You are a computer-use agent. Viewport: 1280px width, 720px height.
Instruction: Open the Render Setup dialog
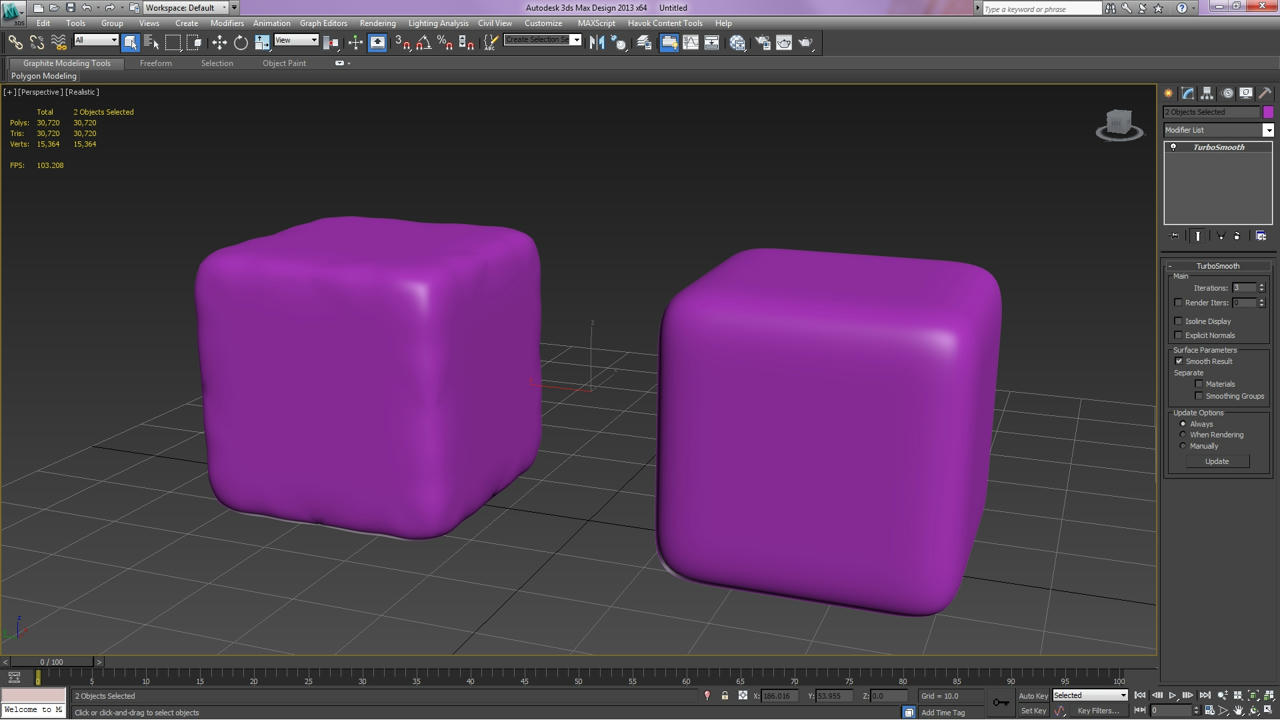coord(760,42)
